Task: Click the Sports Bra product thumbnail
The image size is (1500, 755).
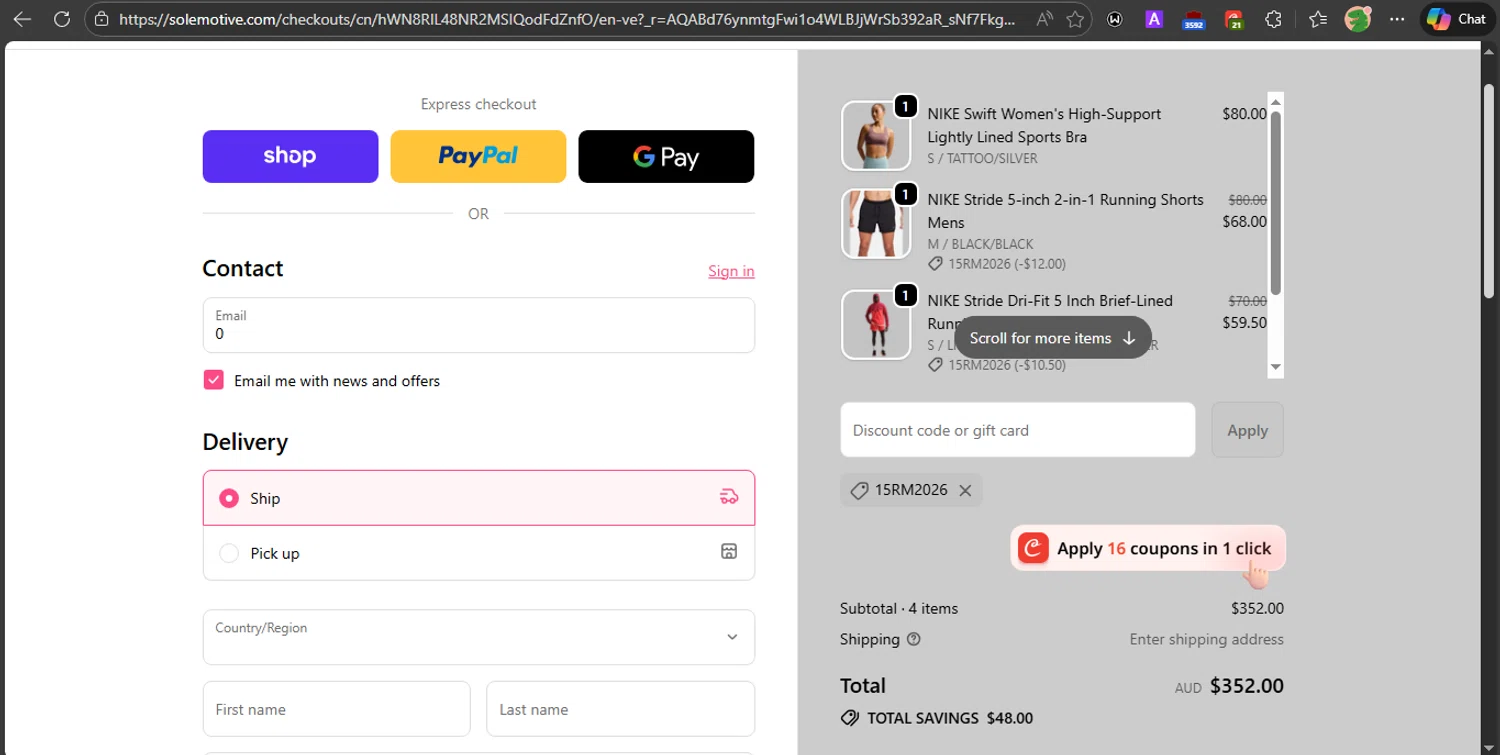Action: click(876, 135)
